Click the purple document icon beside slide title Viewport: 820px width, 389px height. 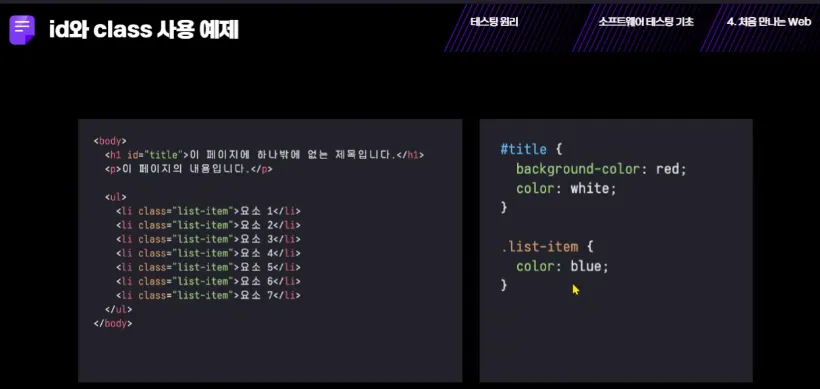22,30
